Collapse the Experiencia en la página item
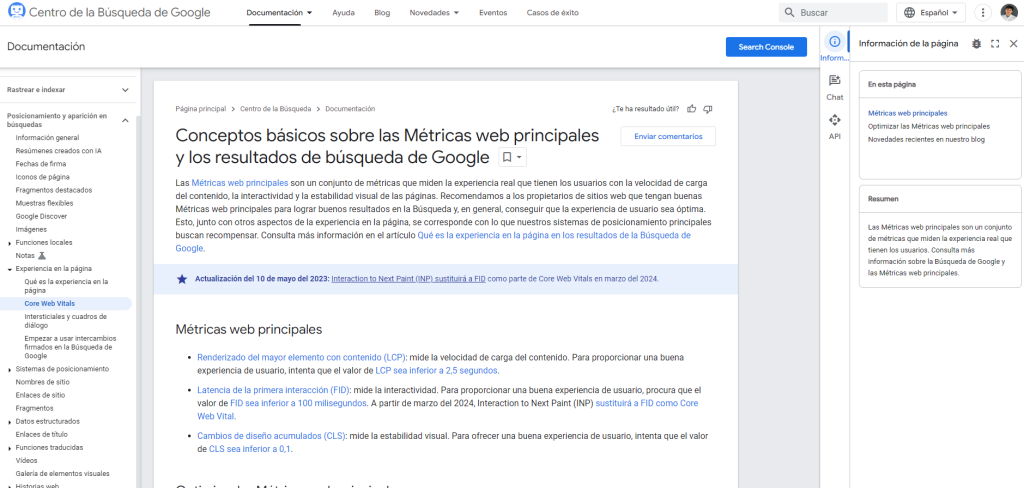Viewport: 1024px width, 488px height. click(x=10, y=268)
